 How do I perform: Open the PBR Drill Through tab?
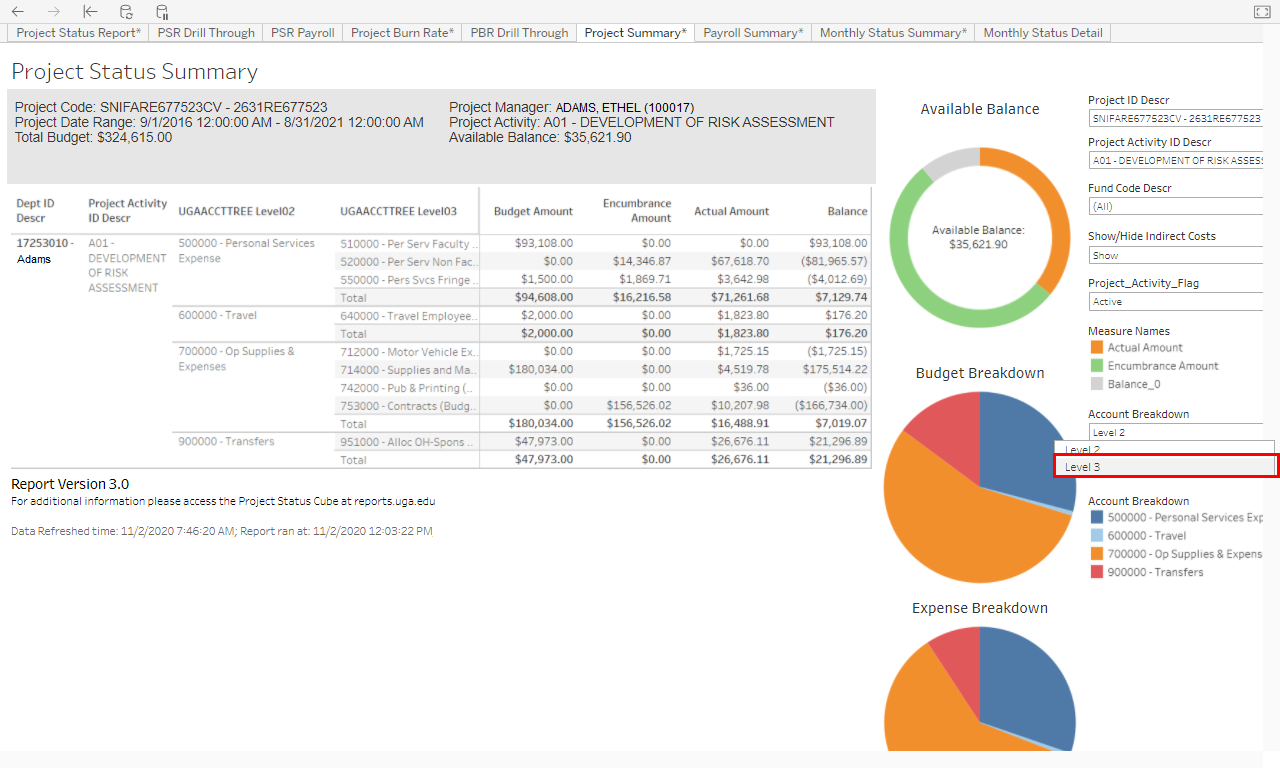pyautogui.click(x=519, y=33)
